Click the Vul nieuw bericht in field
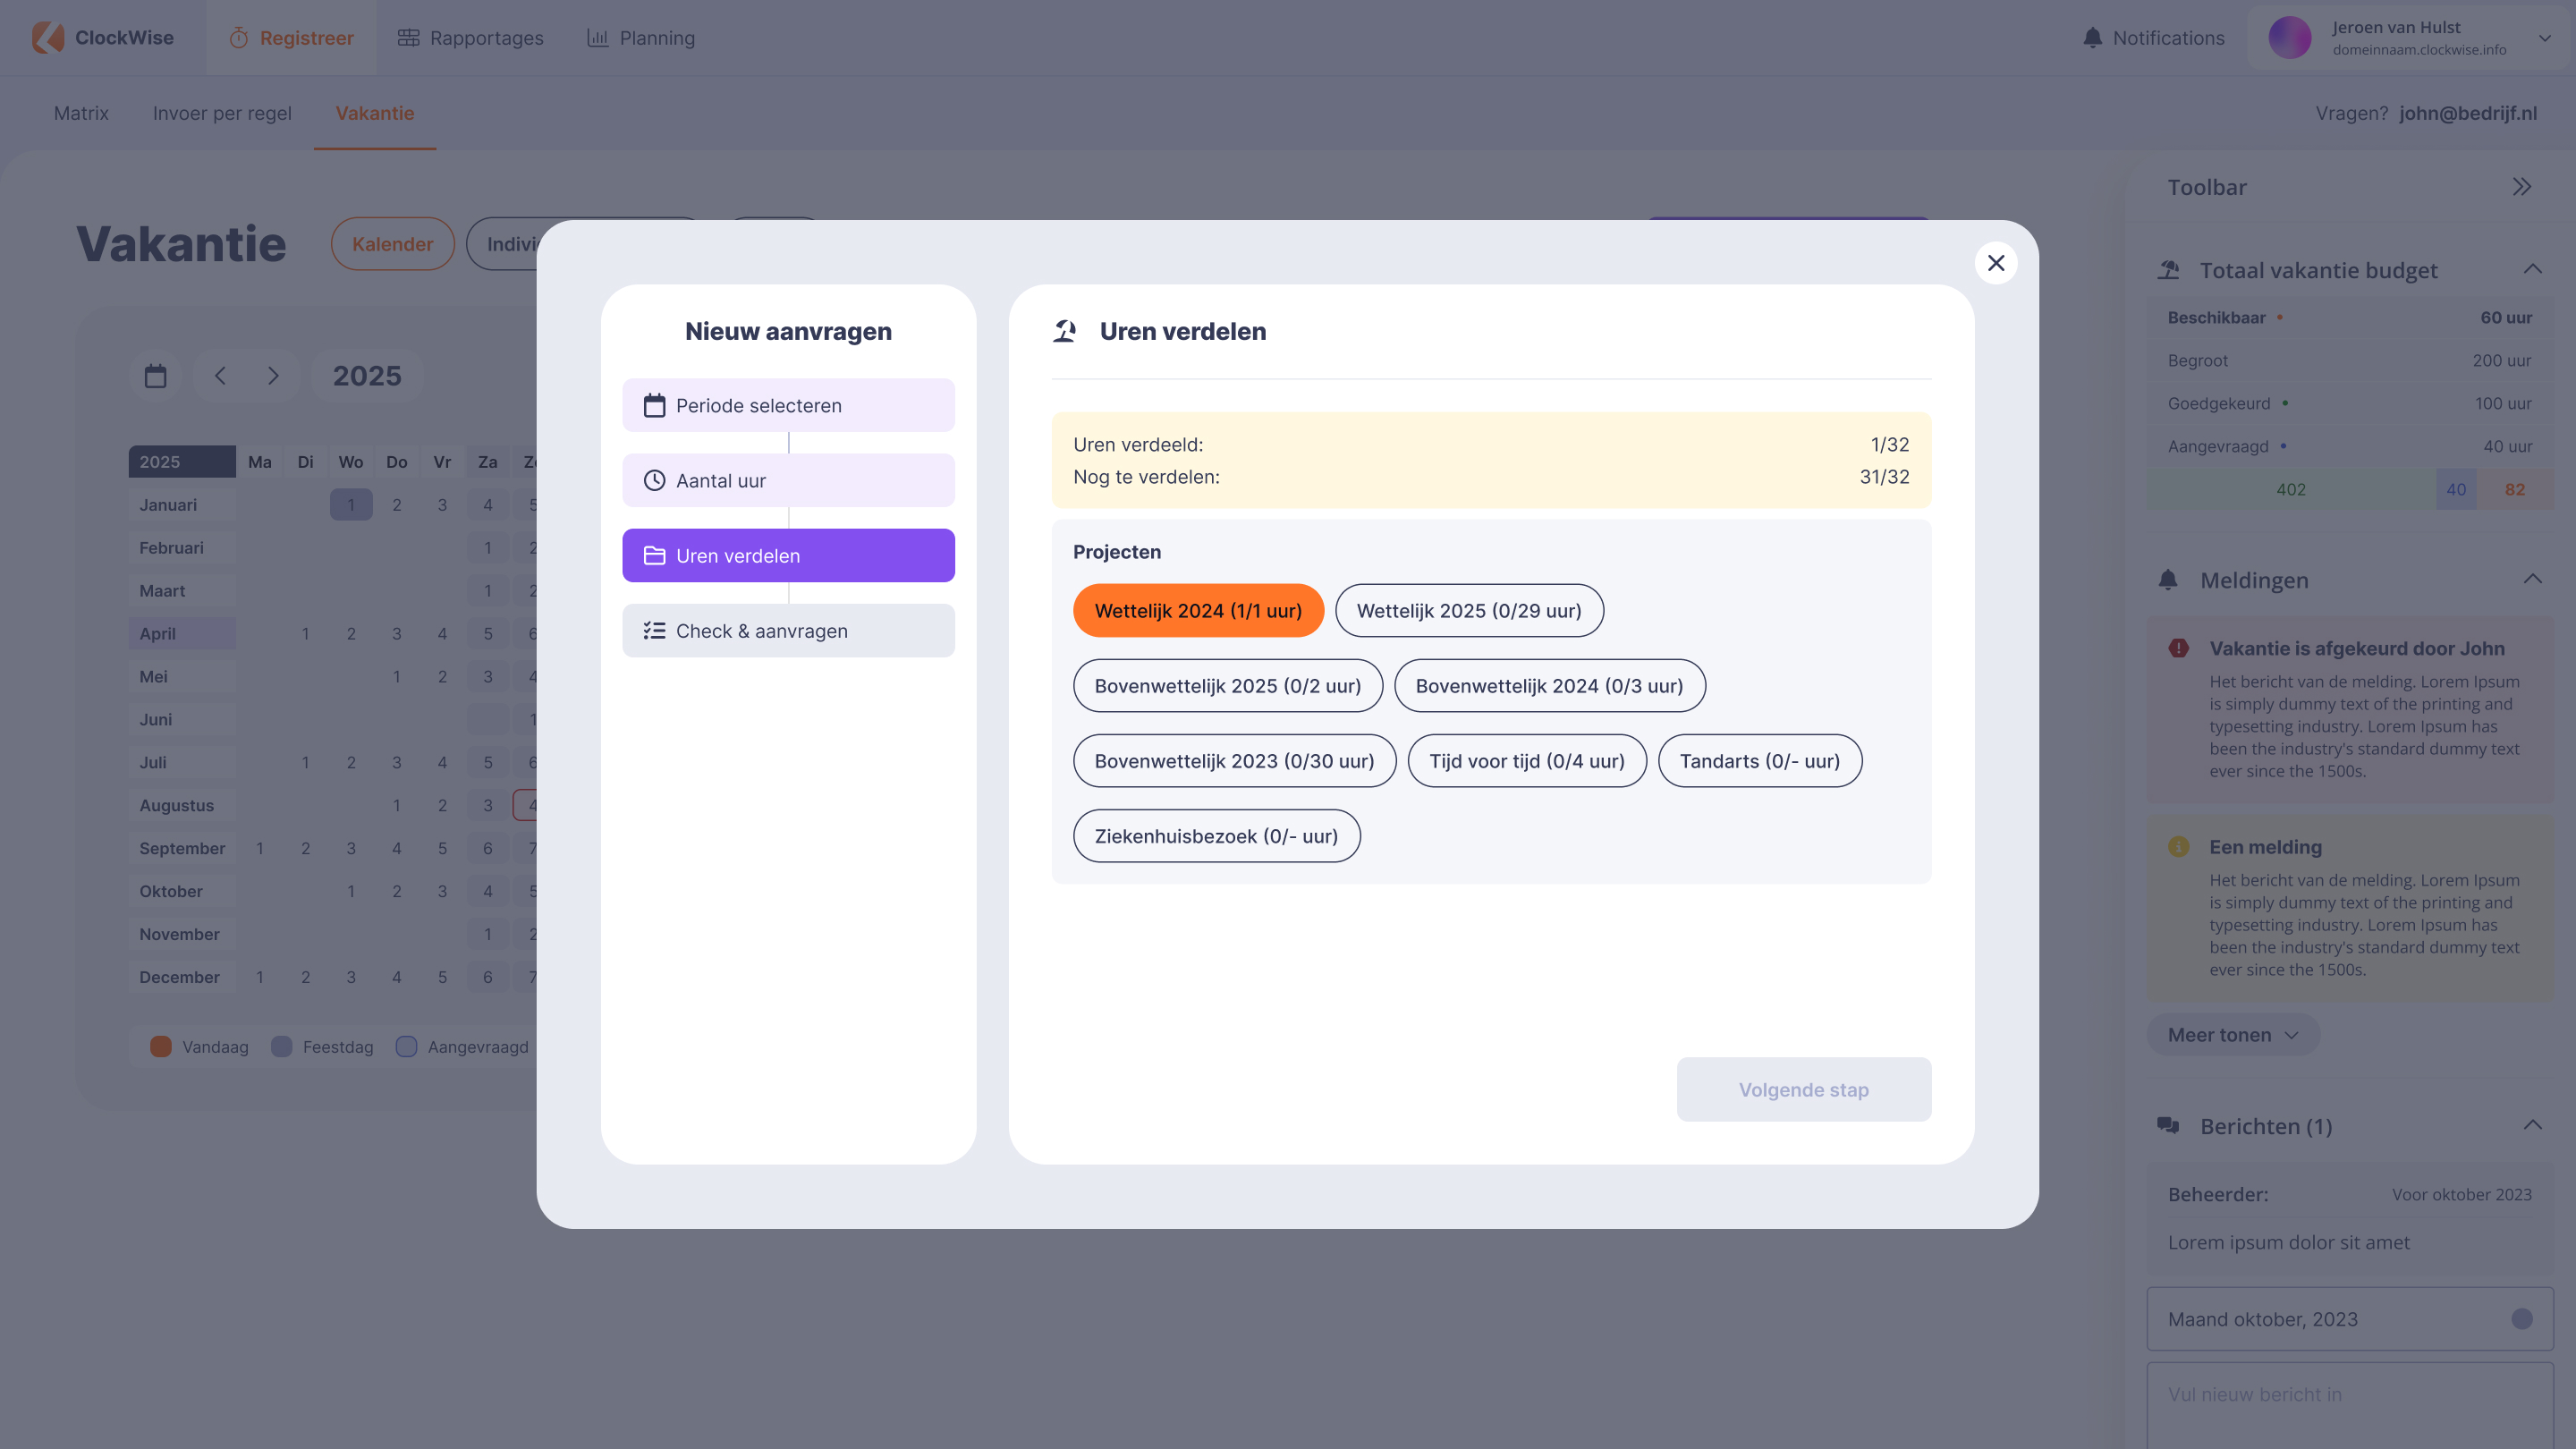The image size is (2576, 1449). (2349, 1395)
